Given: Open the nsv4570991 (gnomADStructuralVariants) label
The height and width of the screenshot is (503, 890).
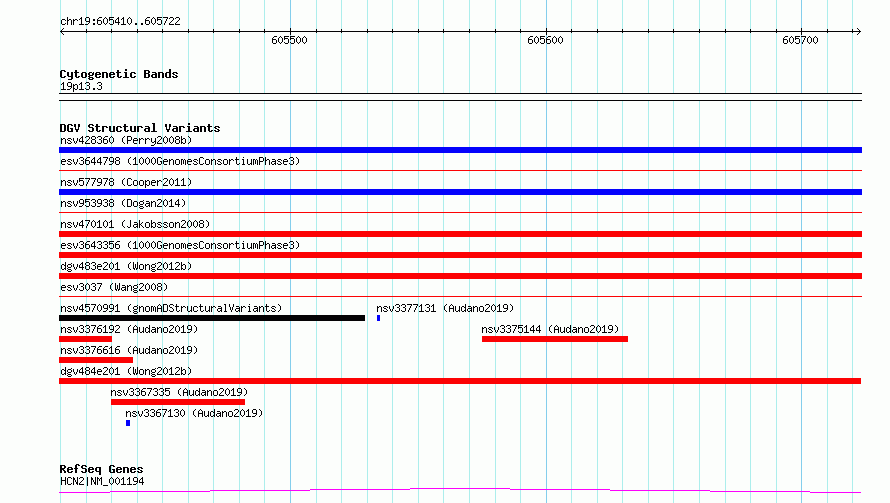Looking at the screenshot, I should (171, 308).
